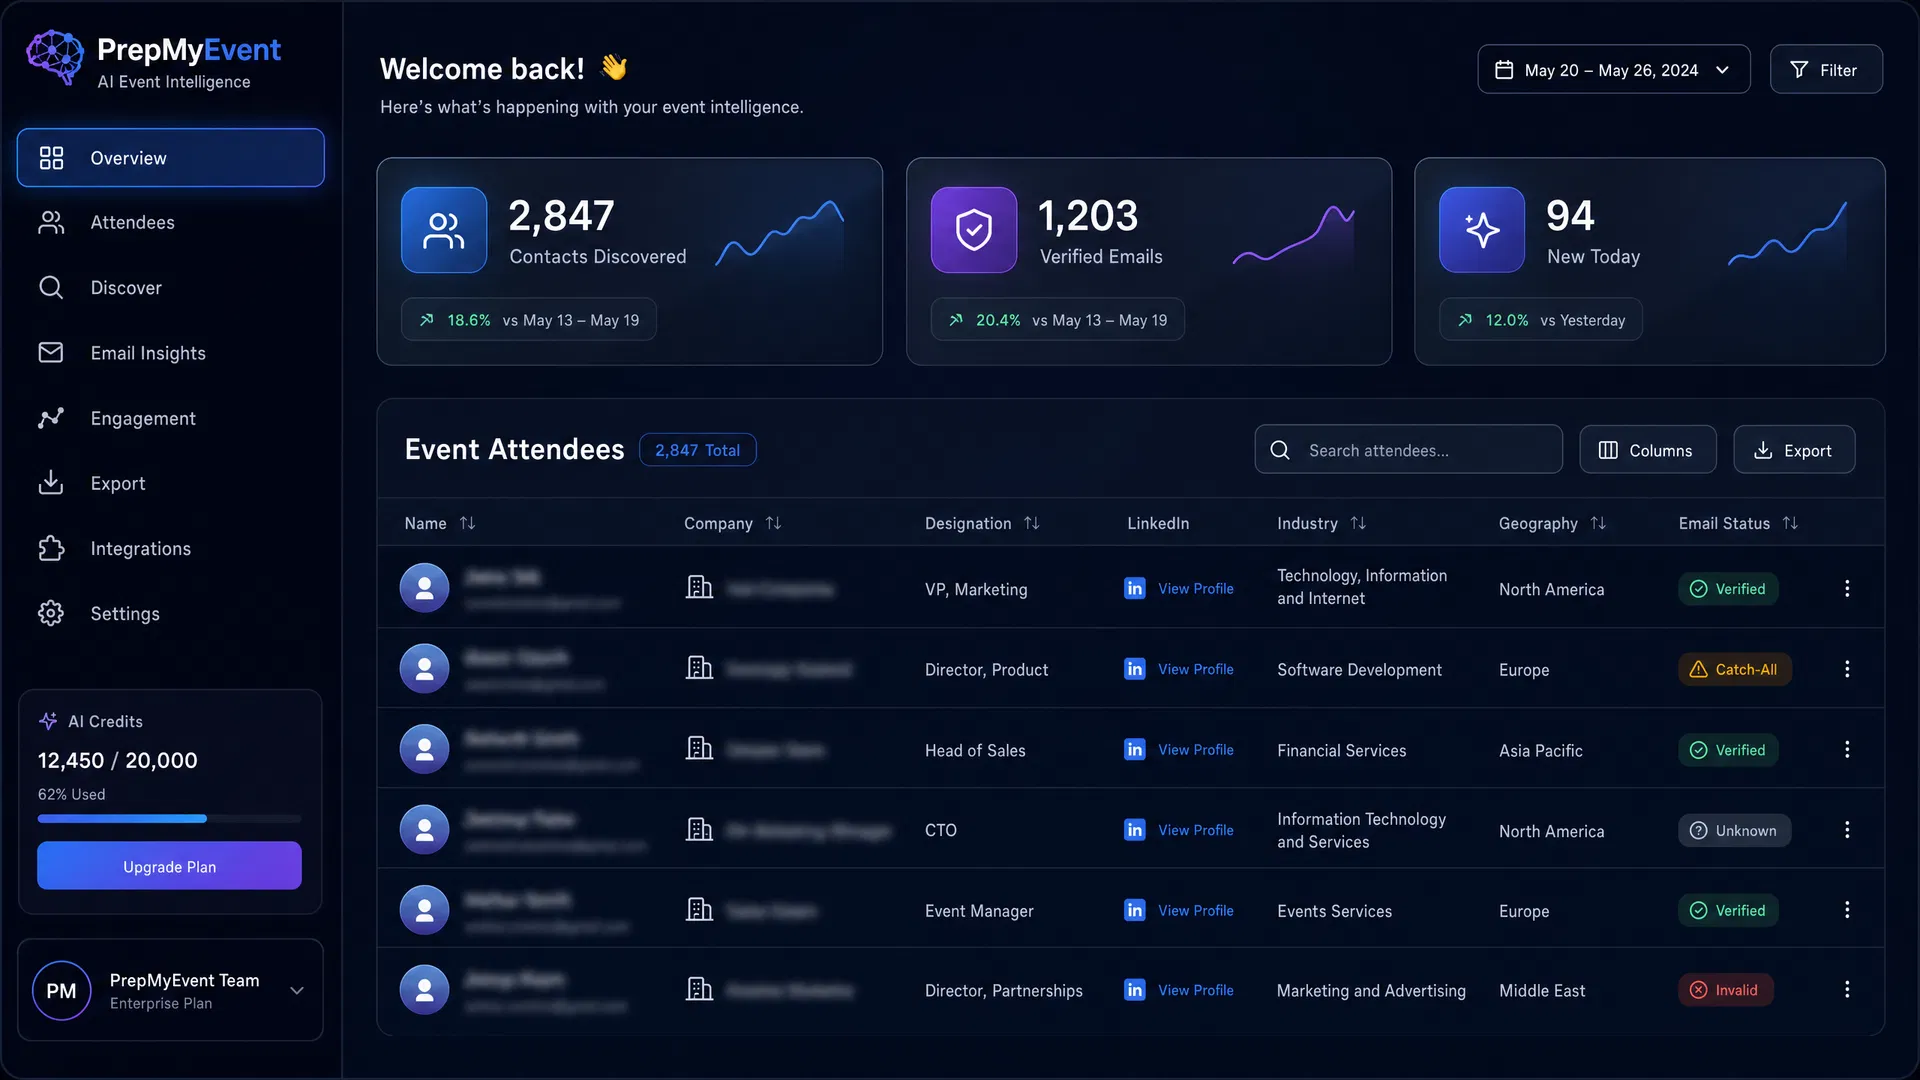Click the Verified Emails trend chart
The height and width of the screenshot is (1080, 1920).
tap(1294, 234)
